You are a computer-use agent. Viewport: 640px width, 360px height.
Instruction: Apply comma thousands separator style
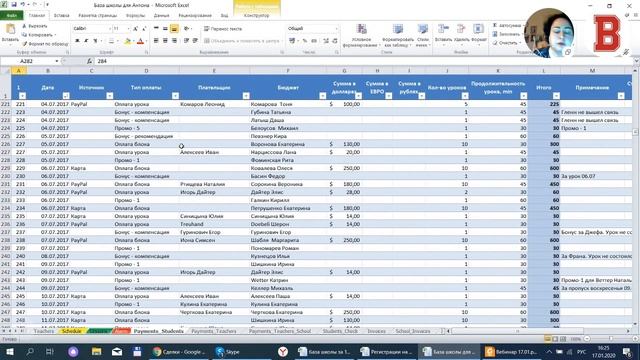click(x=314, y=41)
